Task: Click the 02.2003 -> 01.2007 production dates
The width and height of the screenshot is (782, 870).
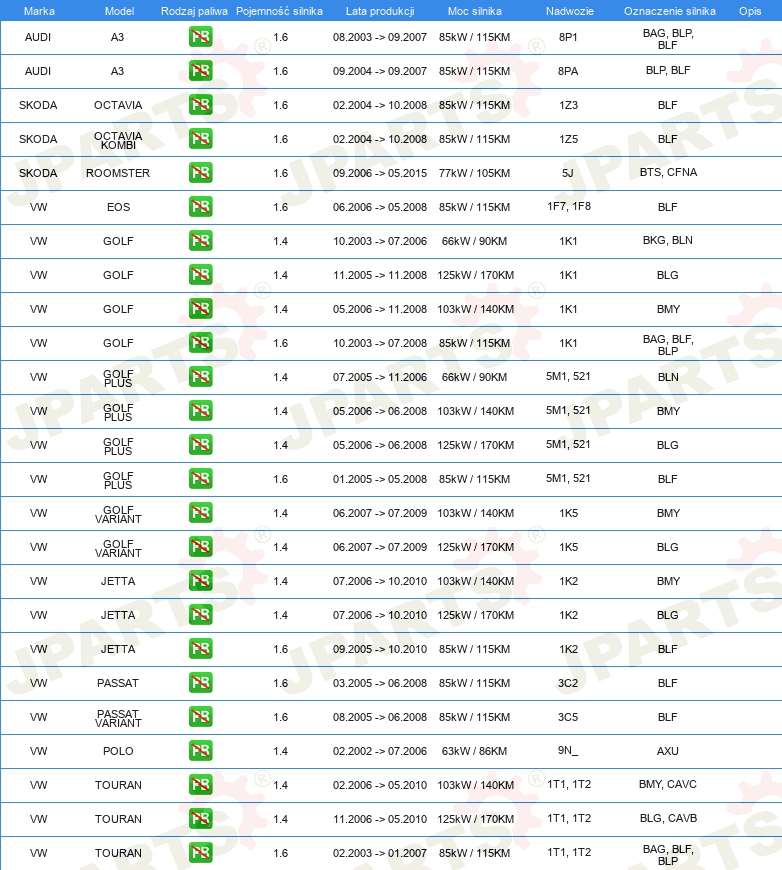Action: (380, 853)
